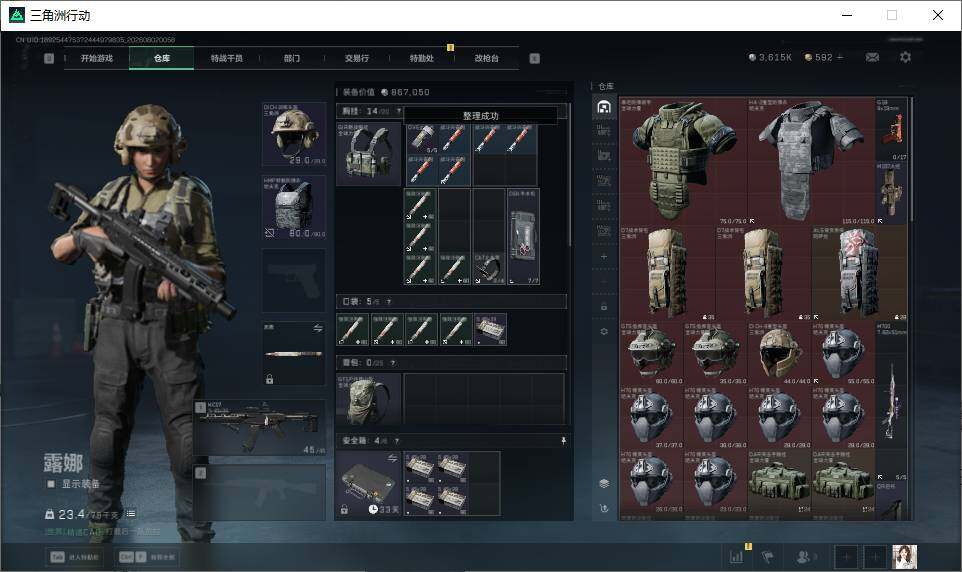Viewport: 962px width, 572px height.
Task: Click the player avatar portrait at bottom right
Action: (904, 557)
